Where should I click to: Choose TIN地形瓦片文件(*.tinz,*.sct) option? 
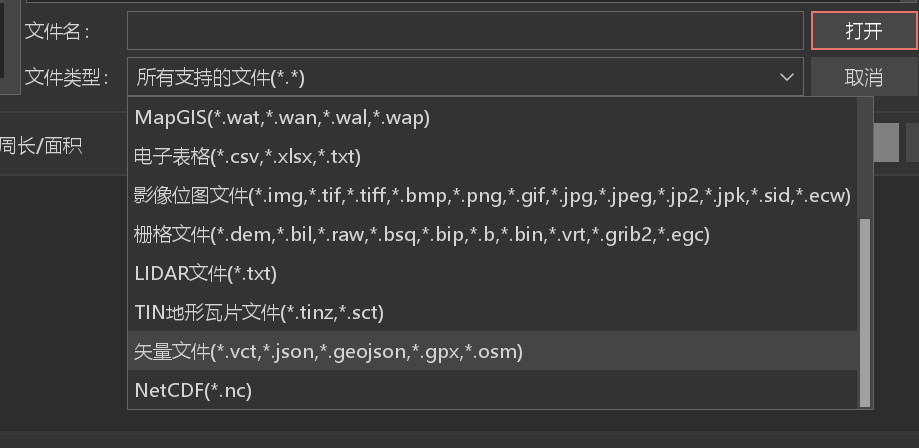[x=492, y=313]
